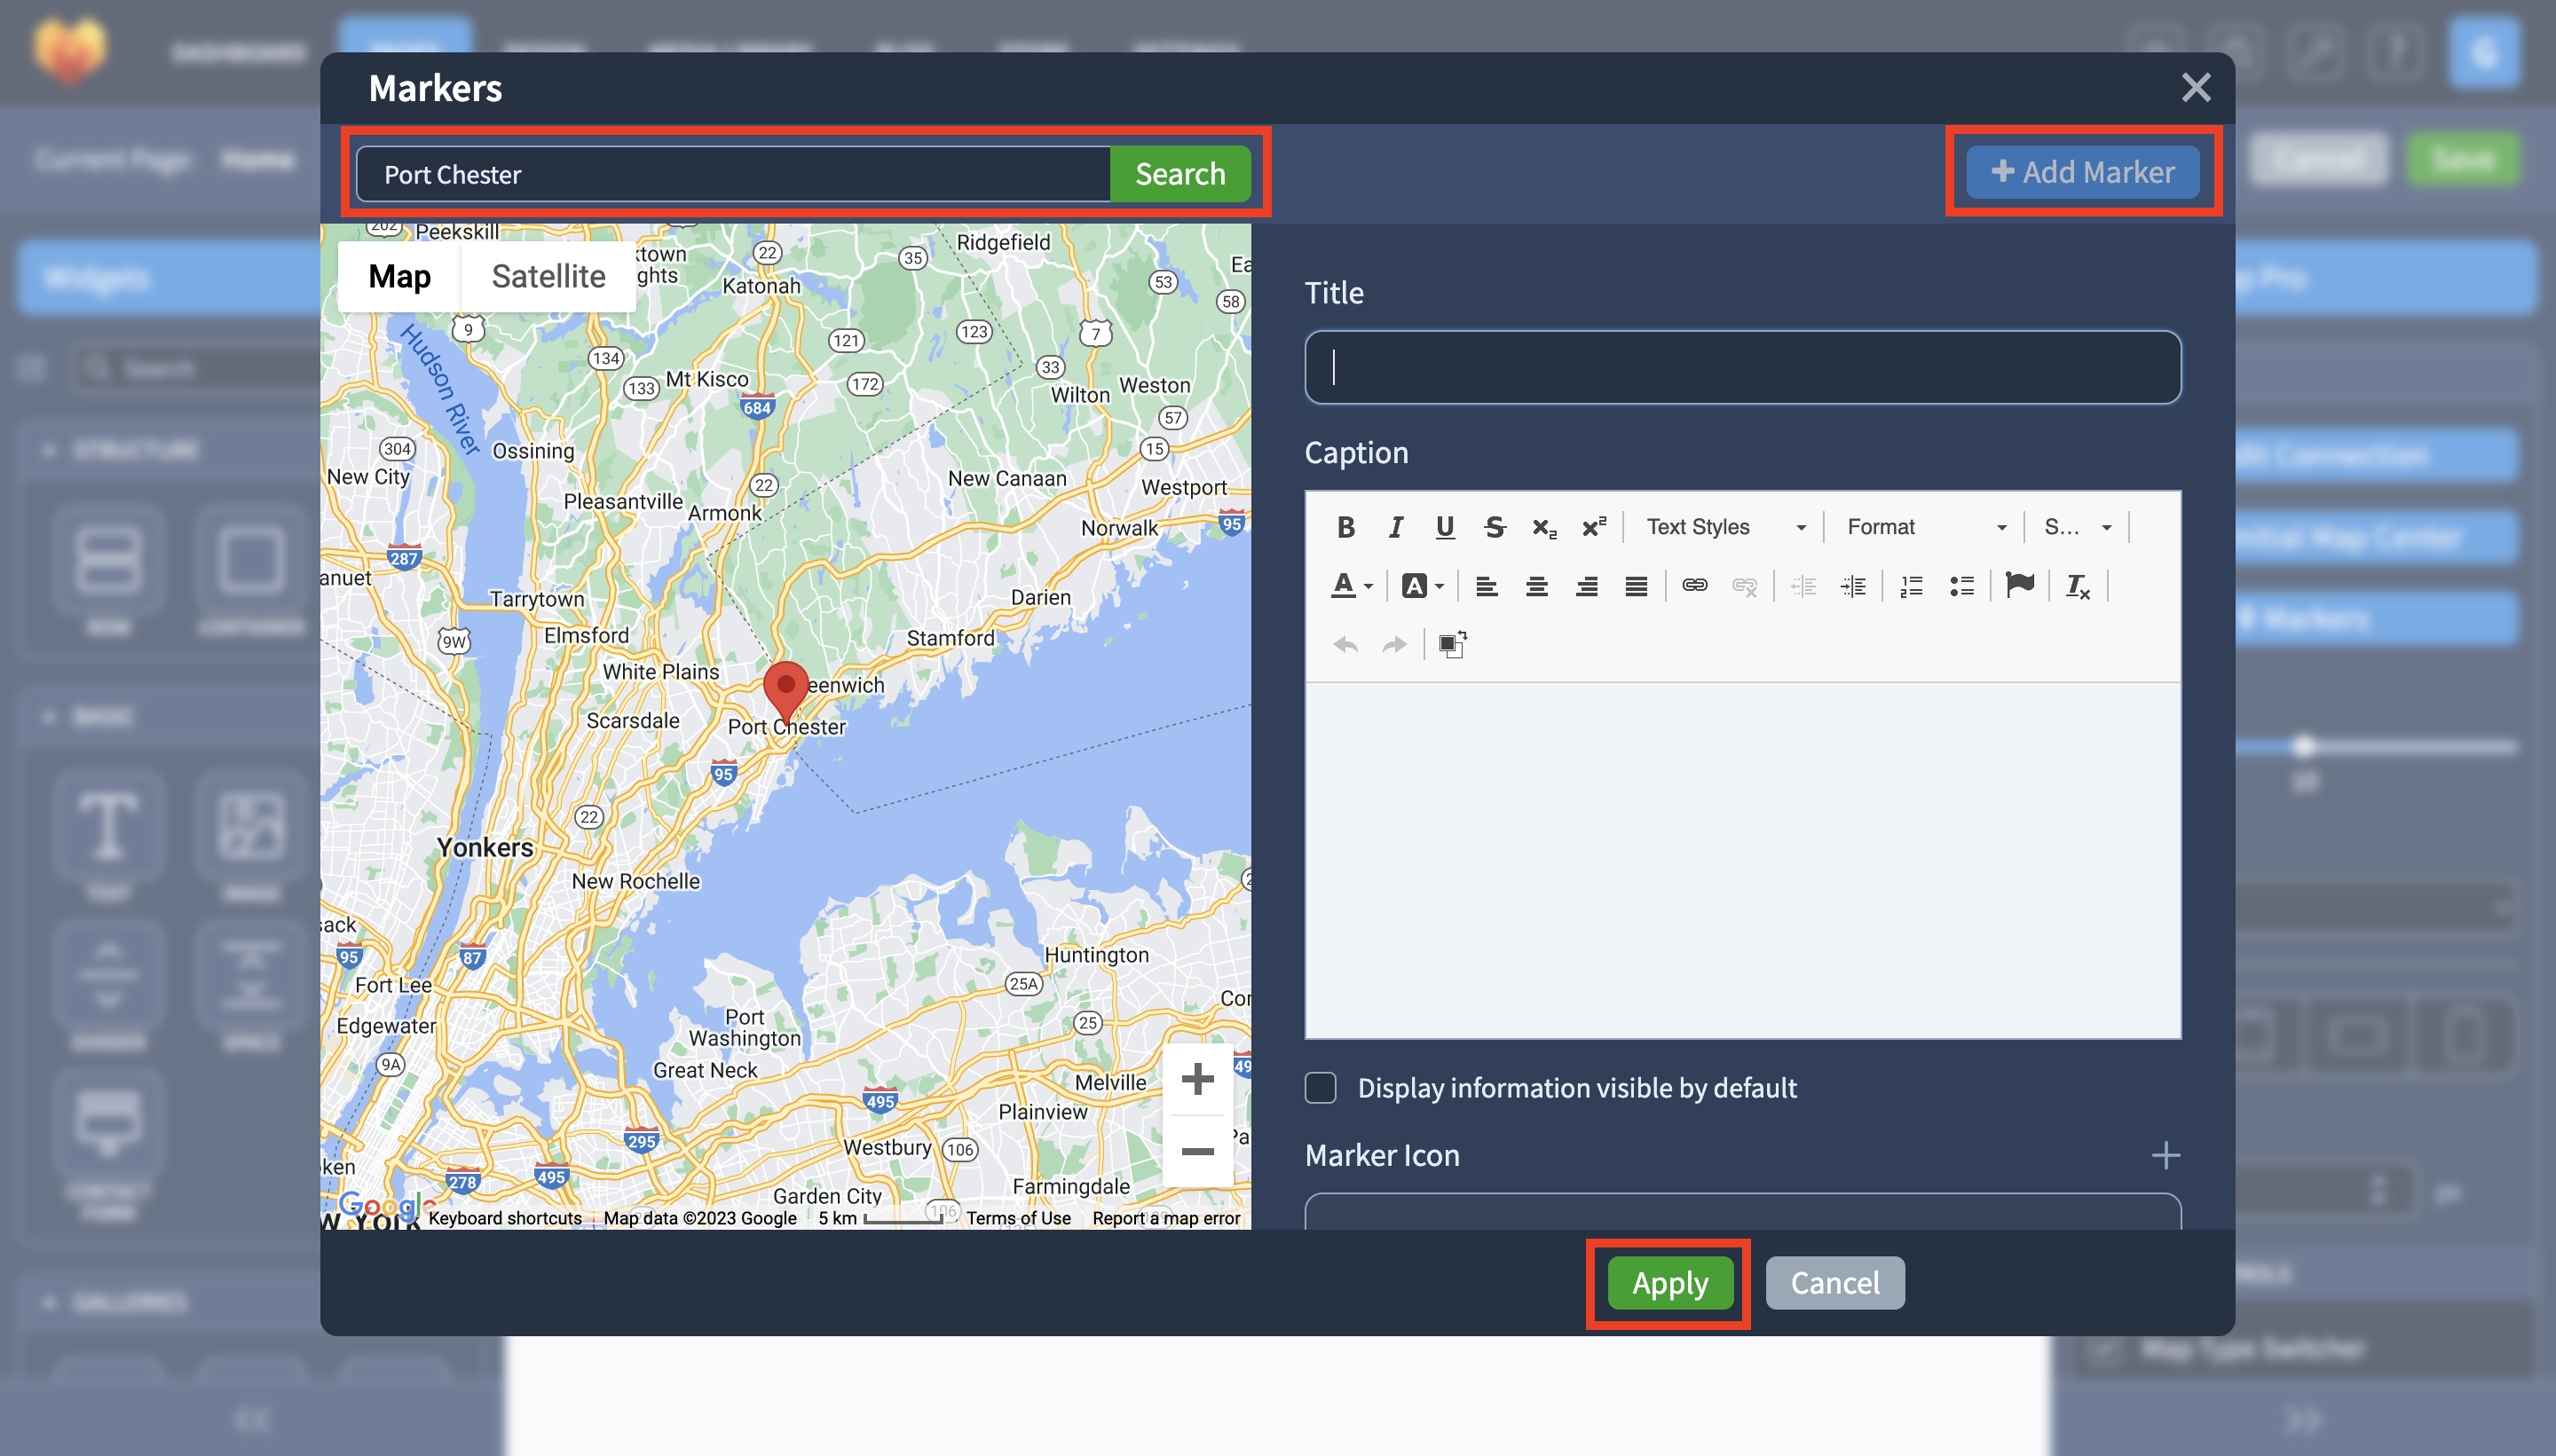2556x1456 pixels.
Task: Zoom in on the map
Action: pyautogui.click(x=1197, y=1079)
